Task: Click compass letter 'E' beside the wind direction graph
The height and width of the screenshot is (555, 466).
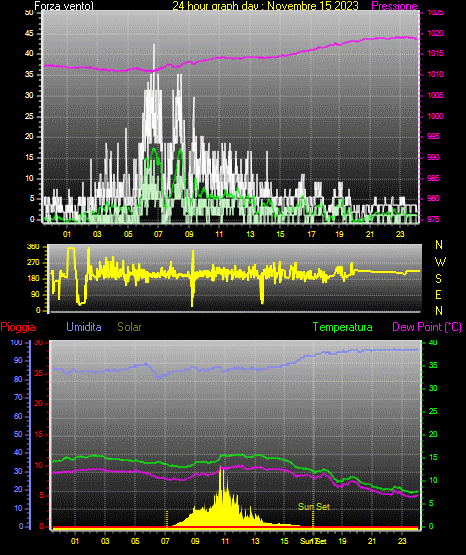Action: (438, 294)
